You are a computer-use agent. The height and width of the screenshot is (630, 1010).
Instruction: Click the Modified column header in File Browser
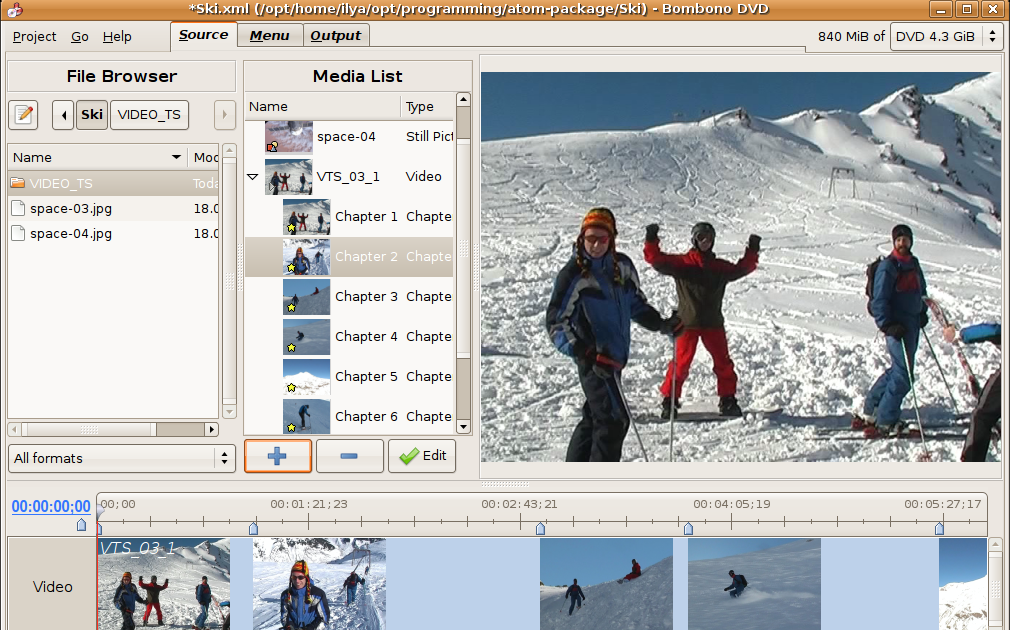204,157
